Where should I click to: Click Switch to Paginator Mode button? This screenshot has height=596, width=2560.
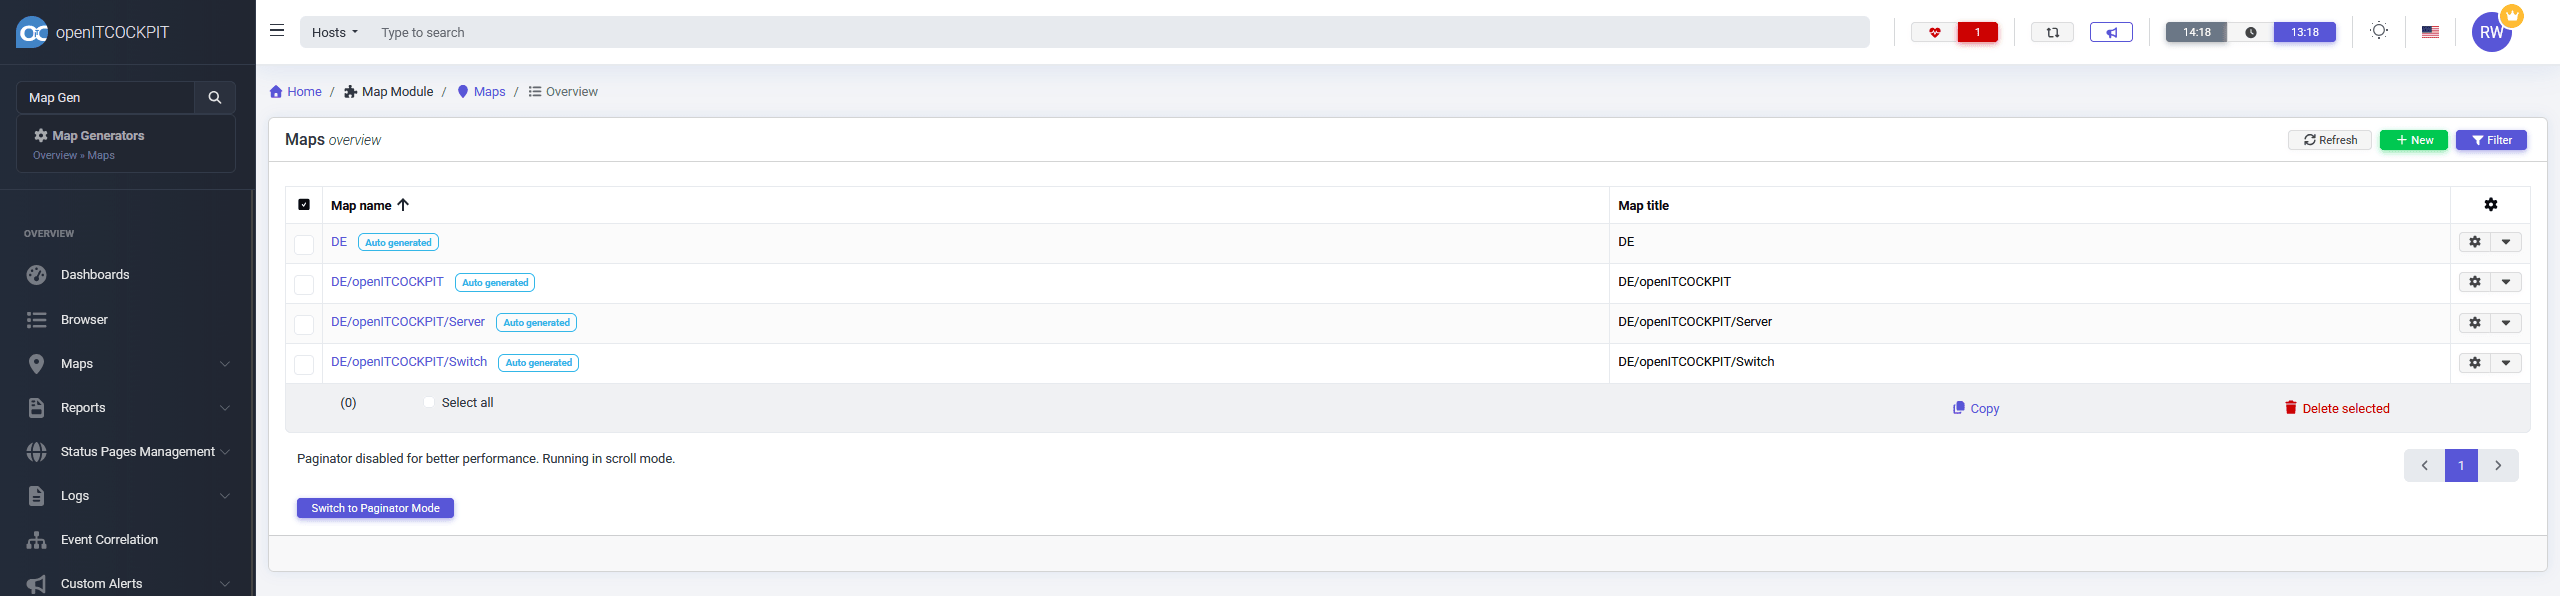click(375, 508)
